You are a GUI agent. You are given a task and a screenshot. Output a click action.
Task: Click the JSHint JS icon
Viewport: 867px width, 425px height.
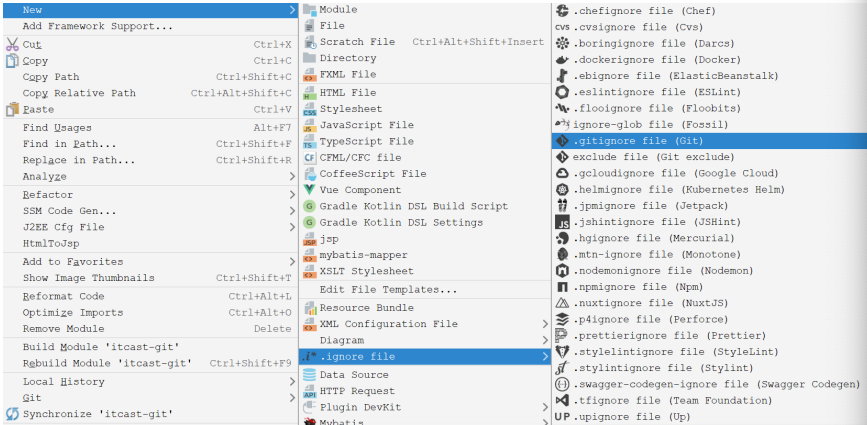tap(562, 222)
